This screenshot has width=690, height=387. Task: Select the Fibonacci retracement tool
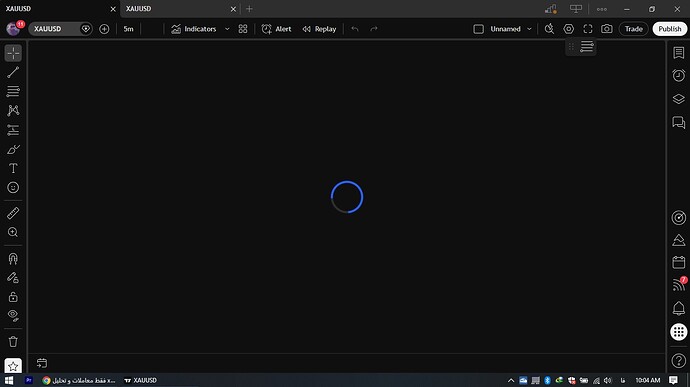coord(13,91)
